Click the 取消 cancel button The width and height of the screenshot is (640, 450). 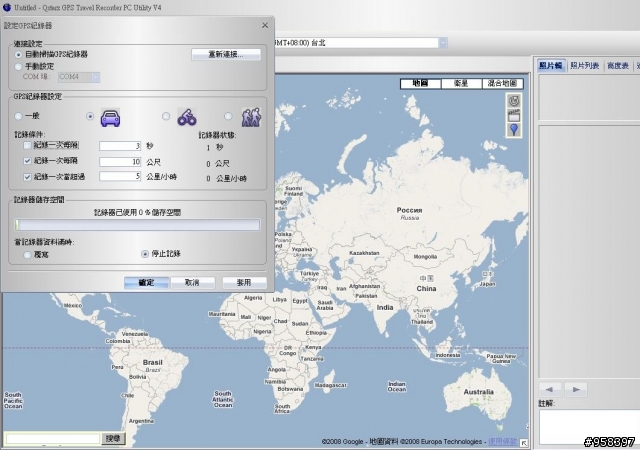(x=192, y=283)
